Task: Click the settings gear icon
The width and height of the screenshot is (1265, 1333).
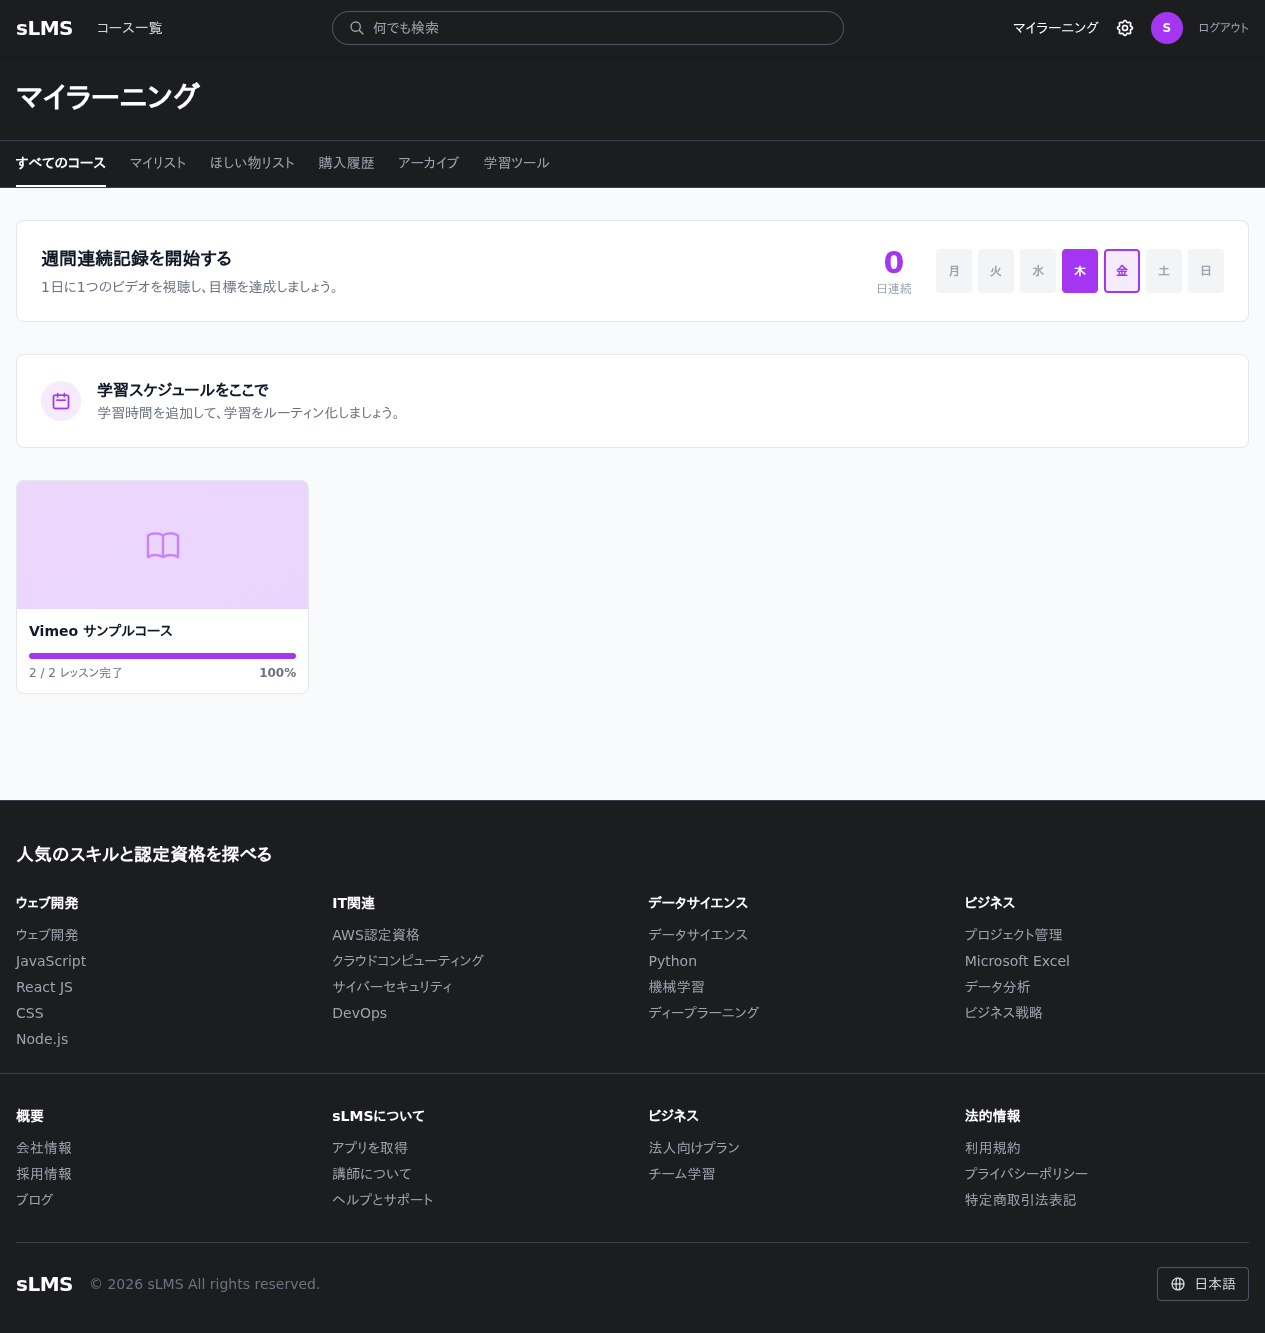Action: (1125, 28)
